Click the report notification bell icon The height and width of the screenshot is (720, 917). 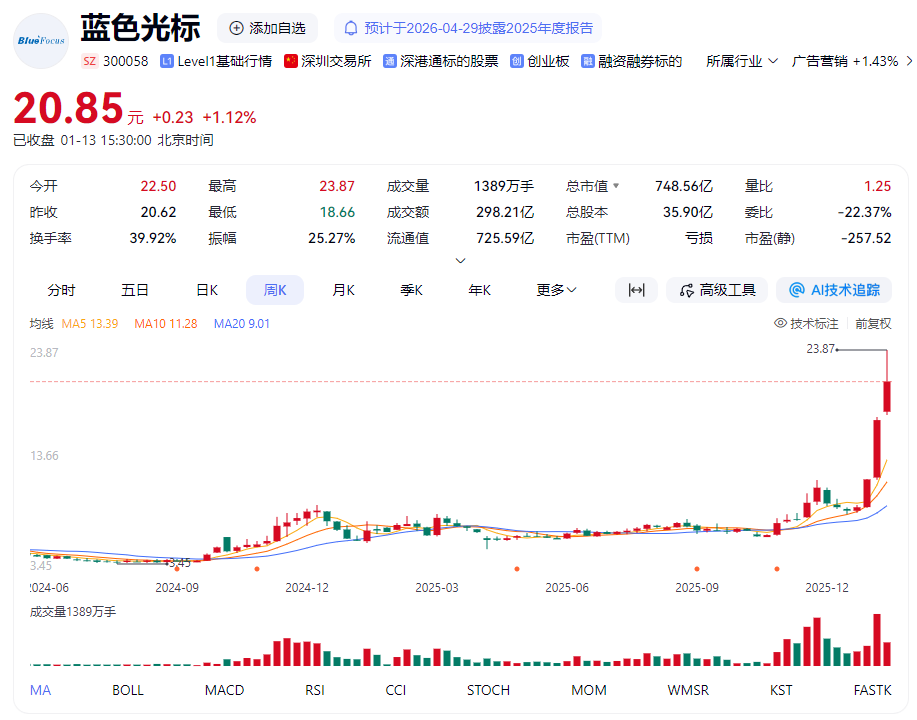point(350,27)
